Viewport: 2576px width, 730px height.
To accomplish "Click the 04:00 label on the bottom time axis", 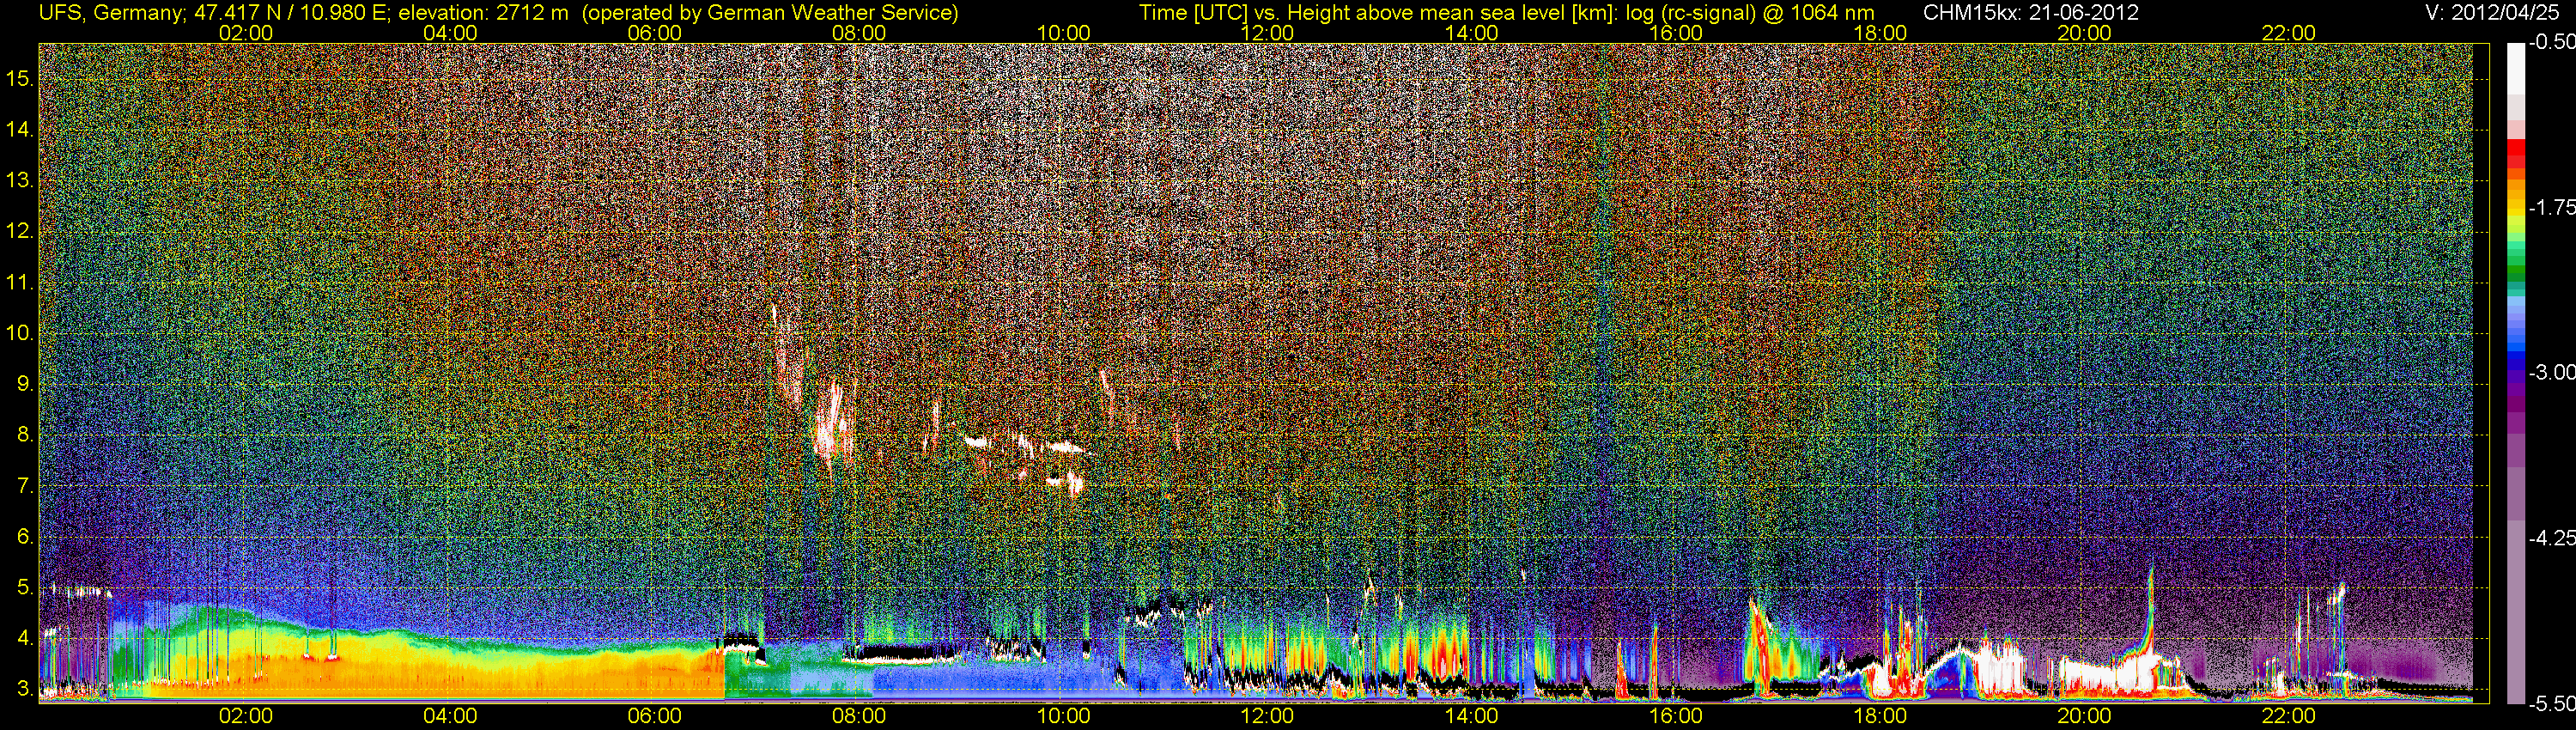I will tap(450, 716).
